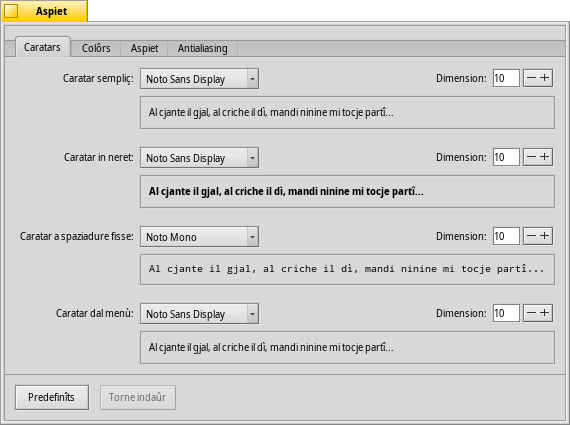
Task: Decrease fixed-width font size with minus
Action: 531,236
